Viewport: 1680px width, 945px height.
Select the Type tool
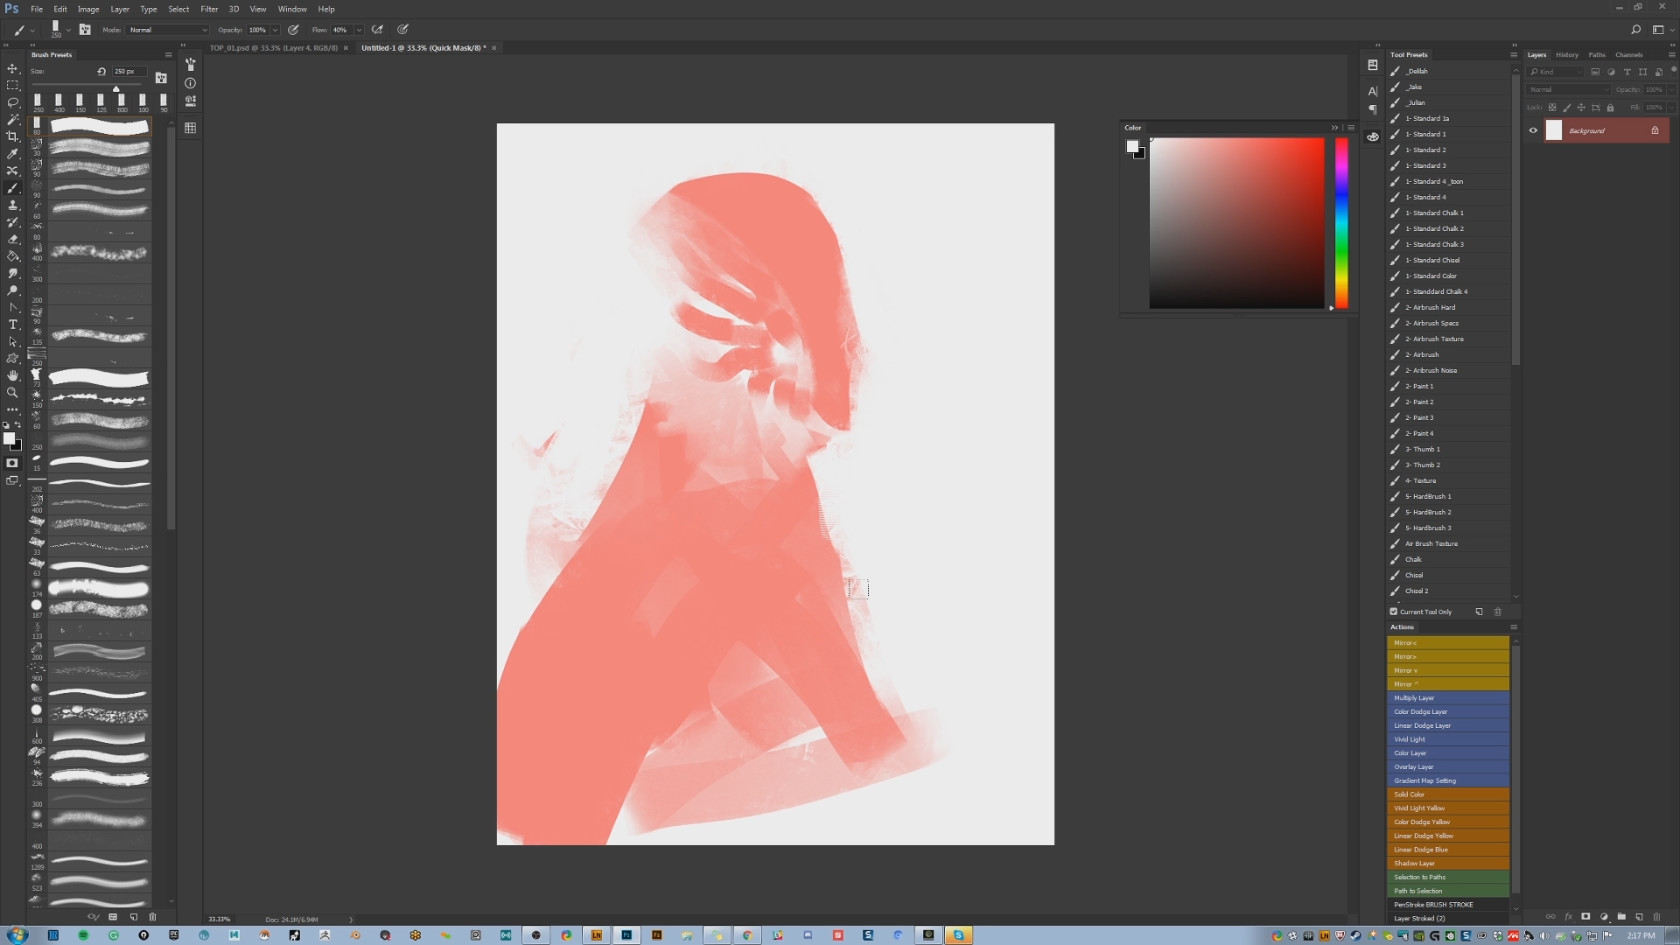click(x=13, y=324)
